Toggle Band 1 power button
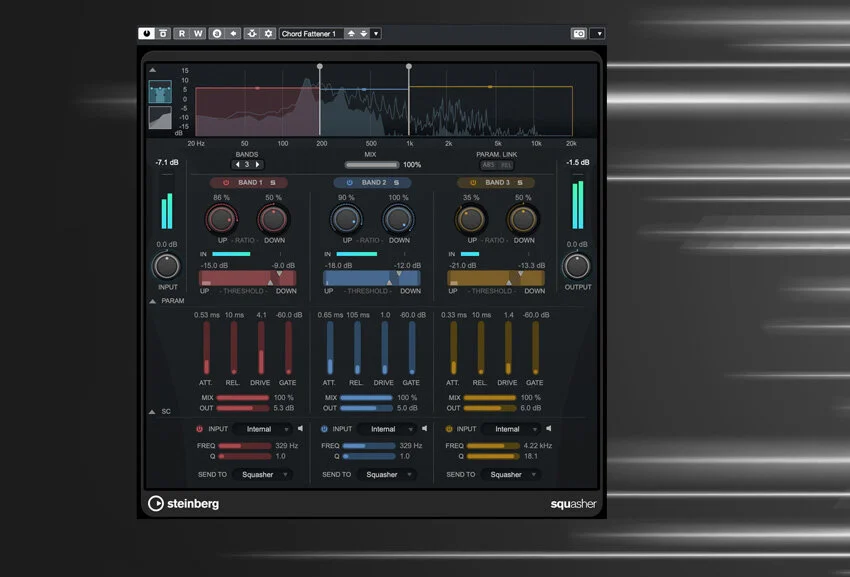The height and width of the screenshot is (577, 850). pos(227,183)
